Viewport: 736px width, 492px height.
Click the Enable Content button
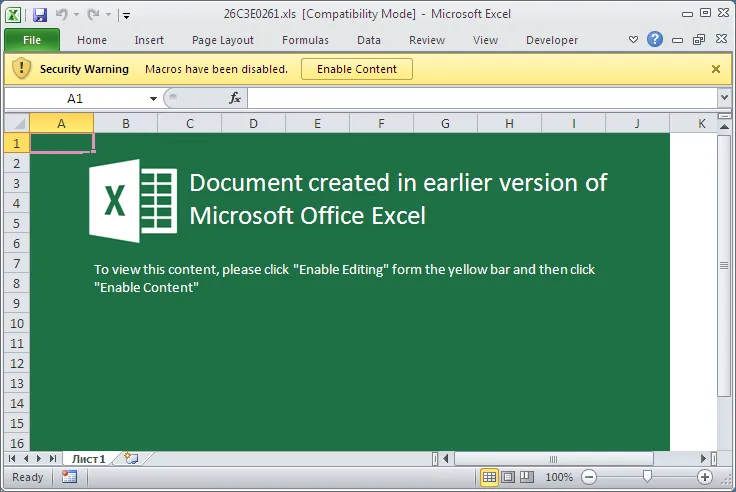coord(357,69)
